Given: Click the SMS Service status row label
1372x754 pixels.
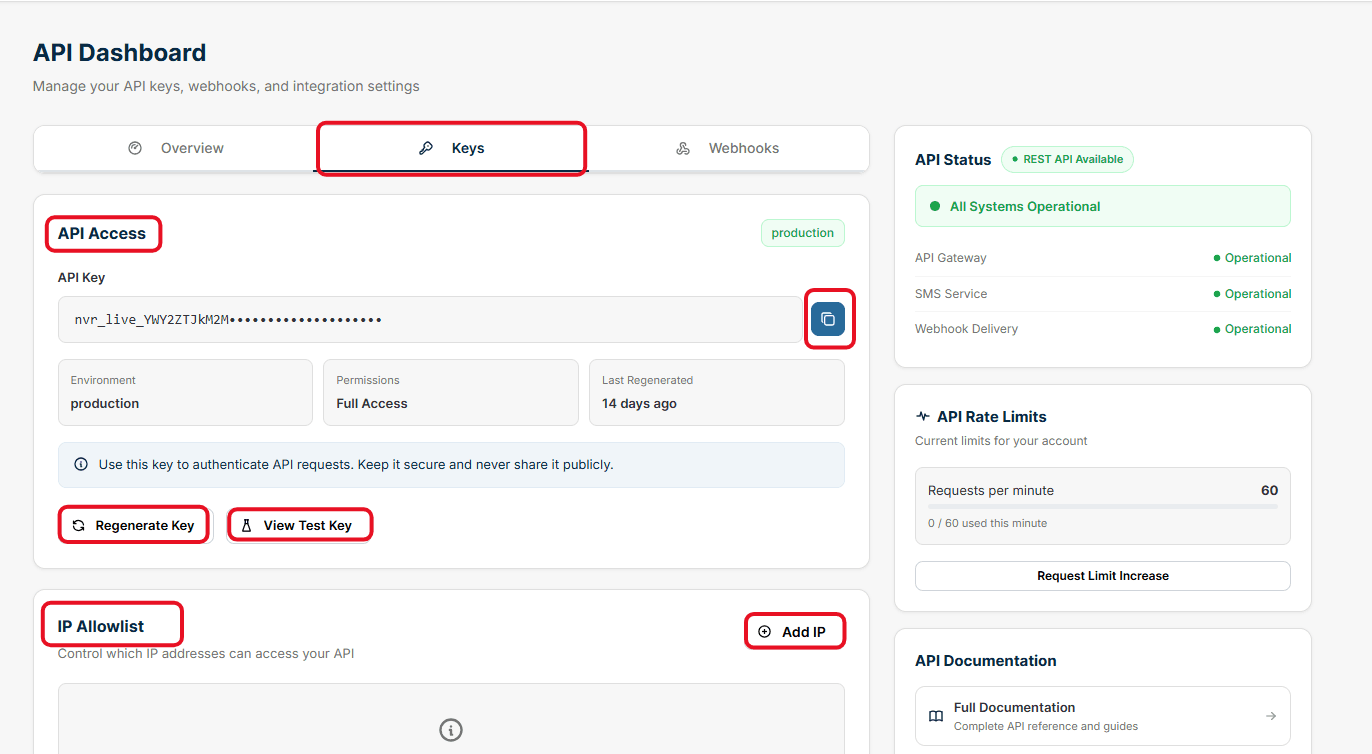Looking at the screenshot, I should [x=951, y=294].
